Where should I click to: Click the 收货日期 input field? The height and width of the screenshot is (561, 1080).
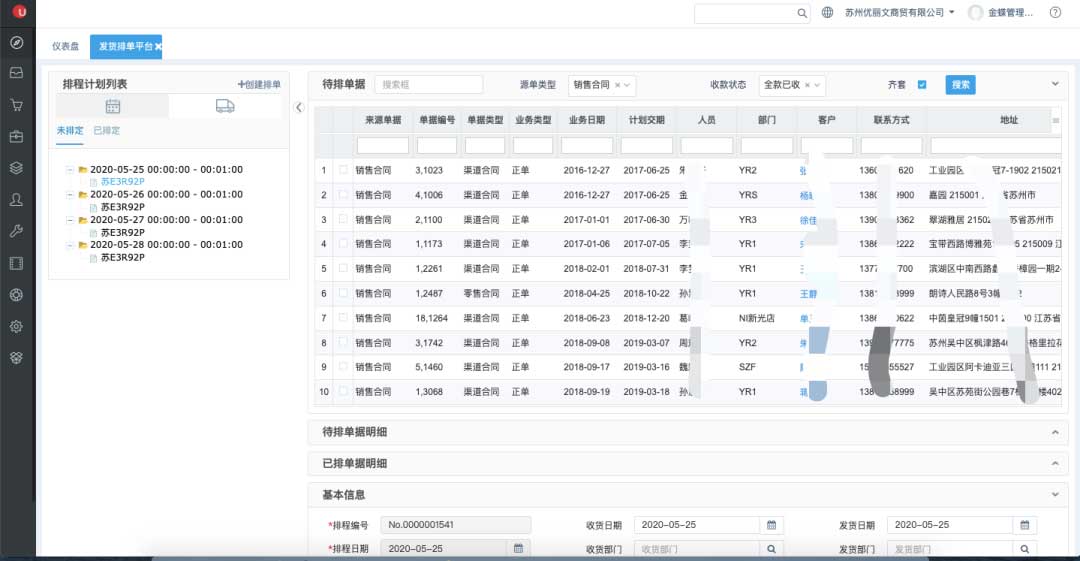point(697,525)
